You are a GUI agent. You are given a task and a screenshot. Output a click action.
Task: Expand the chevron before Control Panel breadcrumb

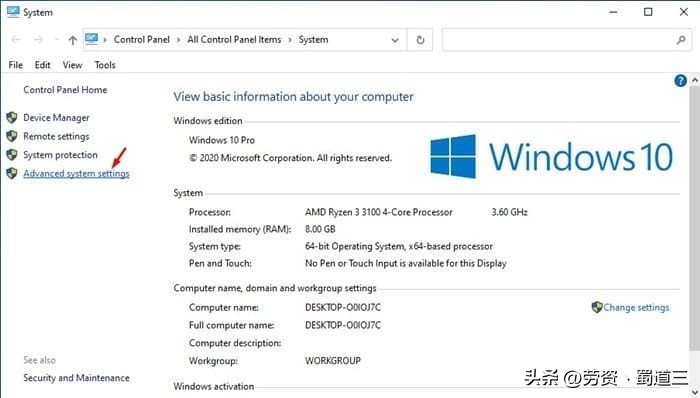105,40
